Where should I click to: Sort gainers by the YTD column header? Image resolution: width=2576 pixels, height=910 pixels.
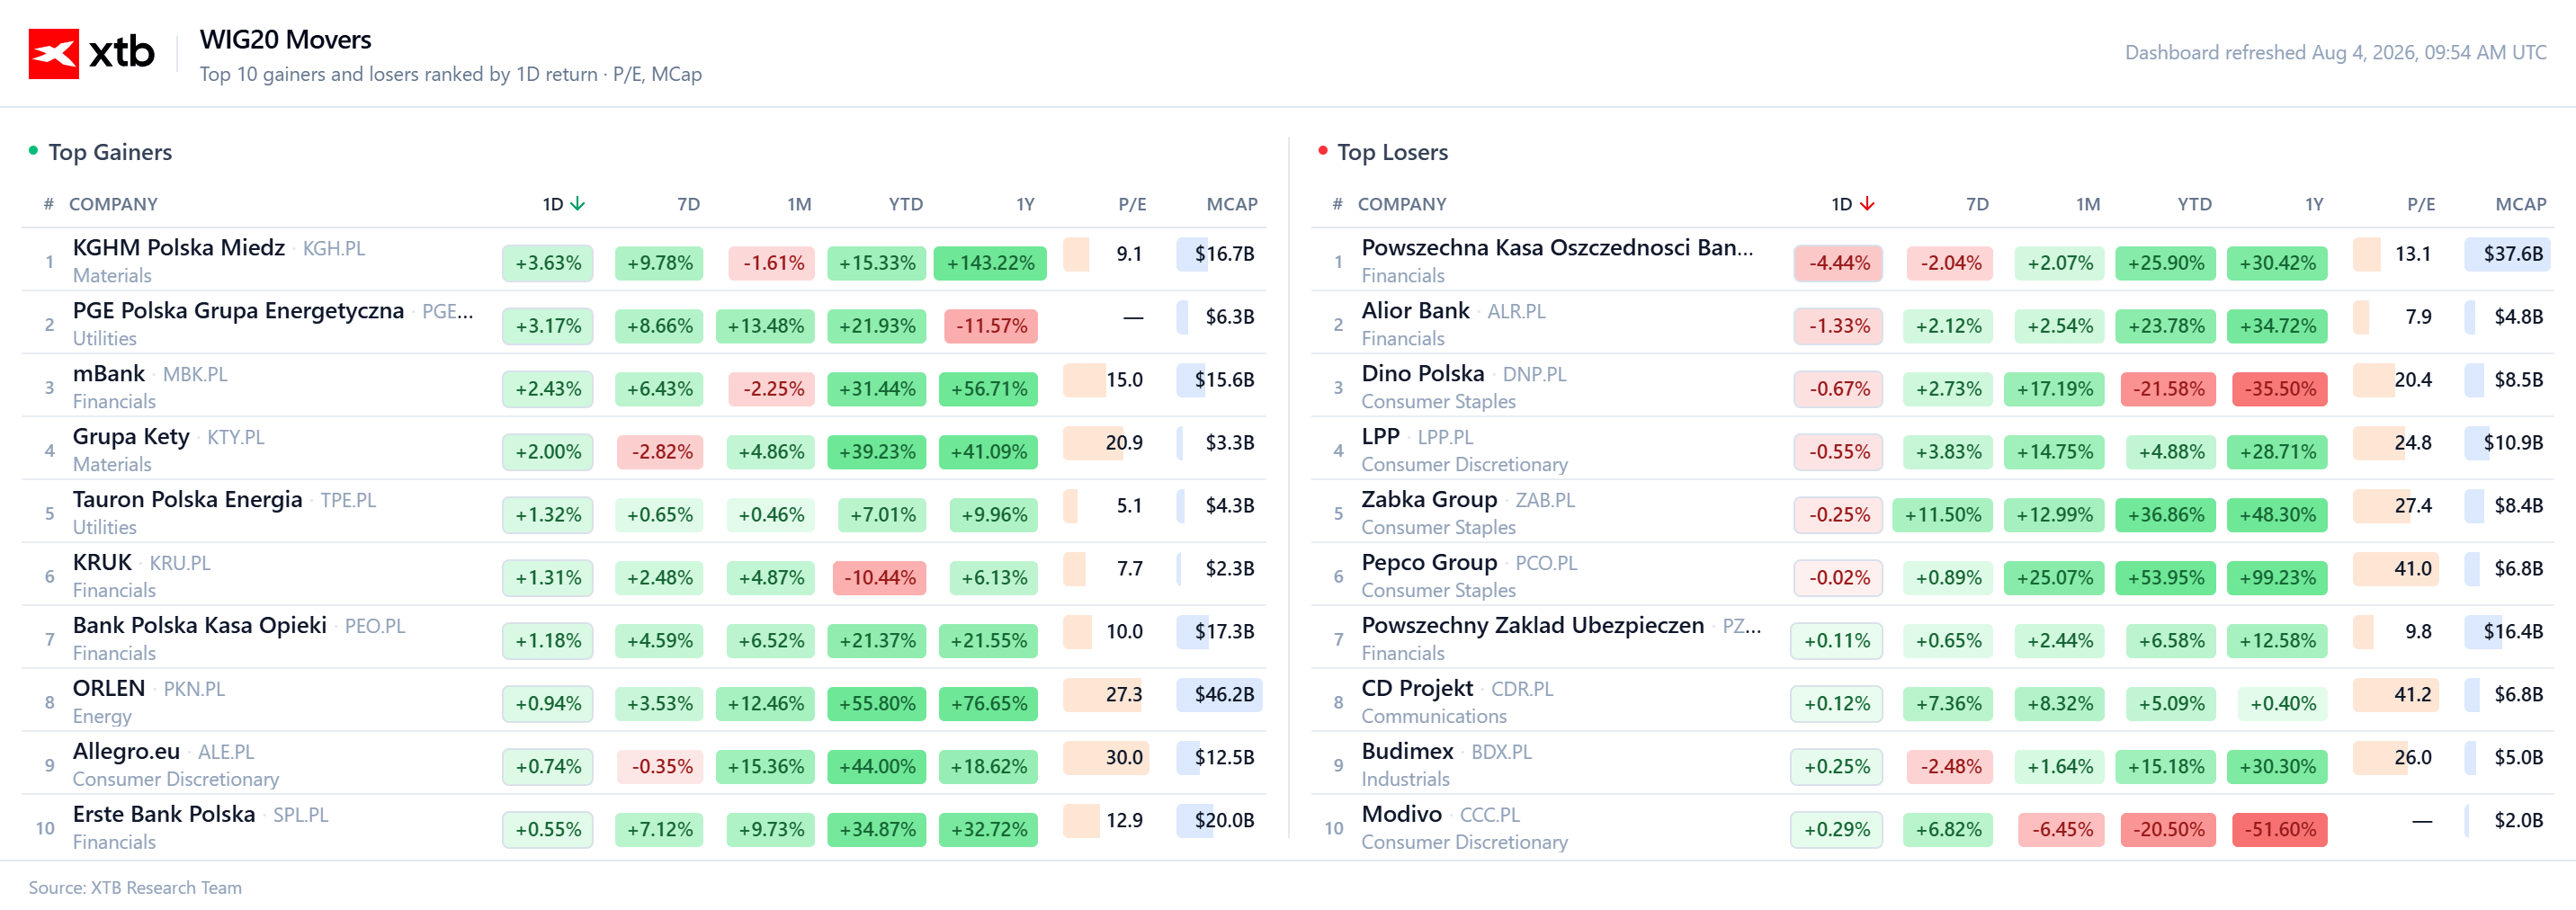tap(905, 204)
